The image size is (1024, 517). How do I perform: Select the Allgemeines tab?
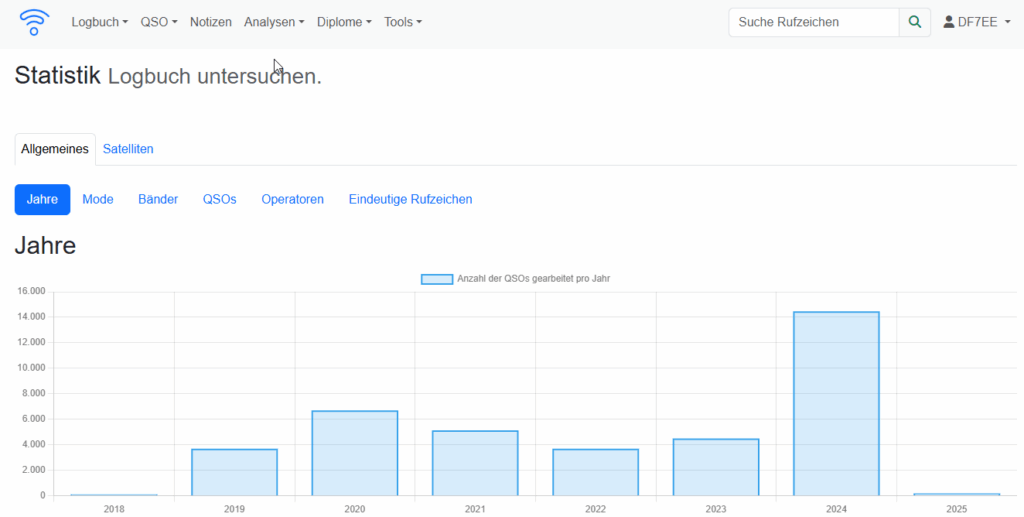(55, 149)
